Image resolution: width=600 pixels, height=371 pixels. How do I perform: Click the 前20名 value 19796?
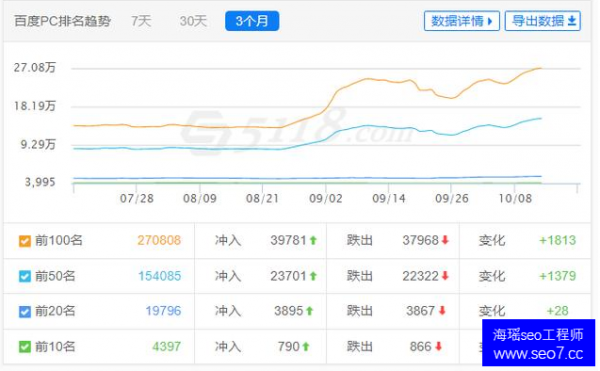click(163, 311)
